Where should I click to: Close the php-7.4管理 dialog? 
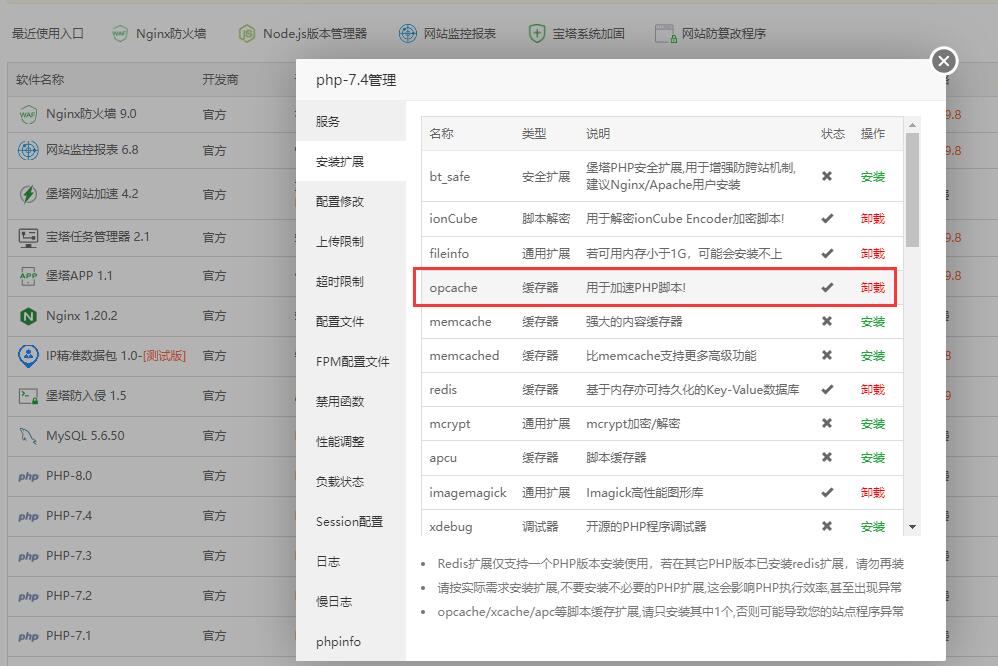point(944,61)
